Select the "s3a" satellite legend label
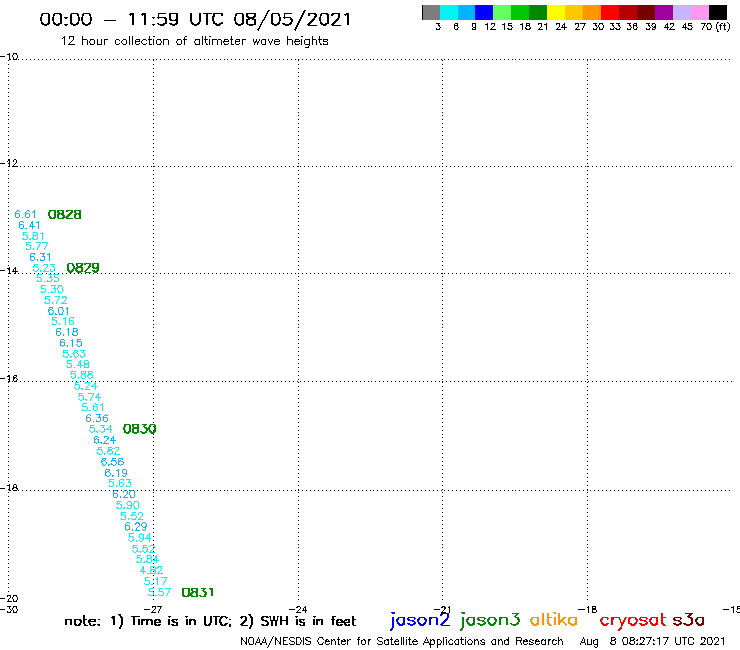This screenshot has width=740, height=650. click(689, 620)
